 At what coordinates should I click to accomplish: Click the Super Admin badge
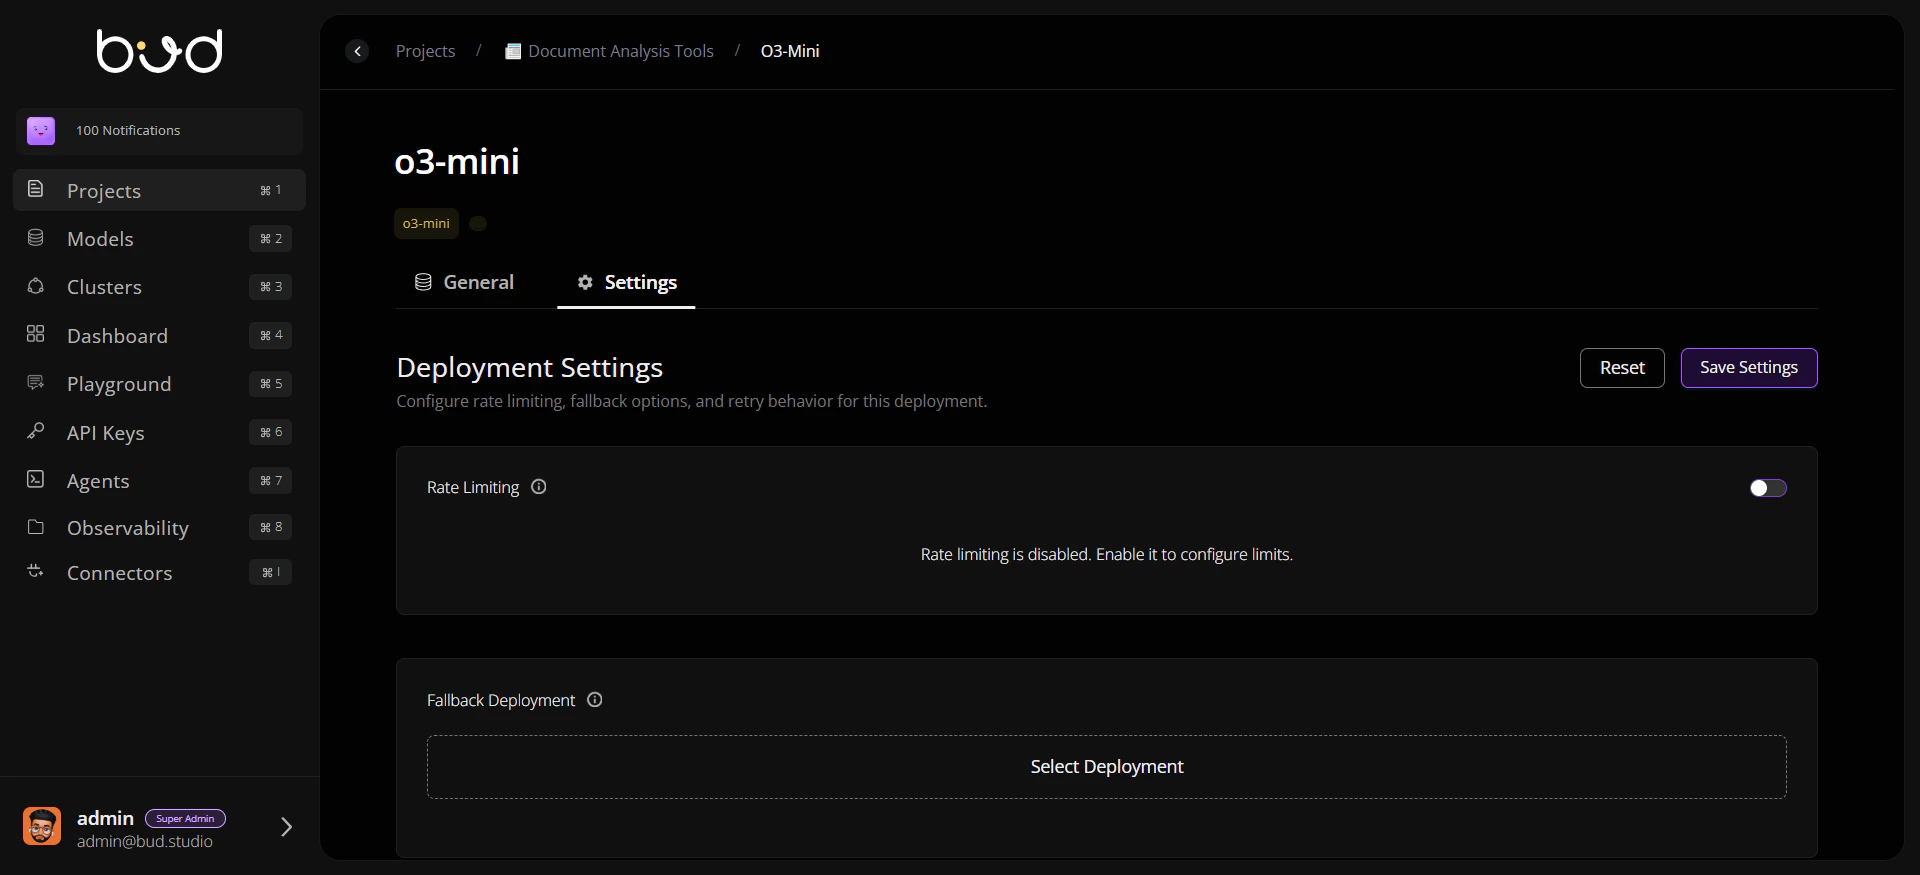185,818
